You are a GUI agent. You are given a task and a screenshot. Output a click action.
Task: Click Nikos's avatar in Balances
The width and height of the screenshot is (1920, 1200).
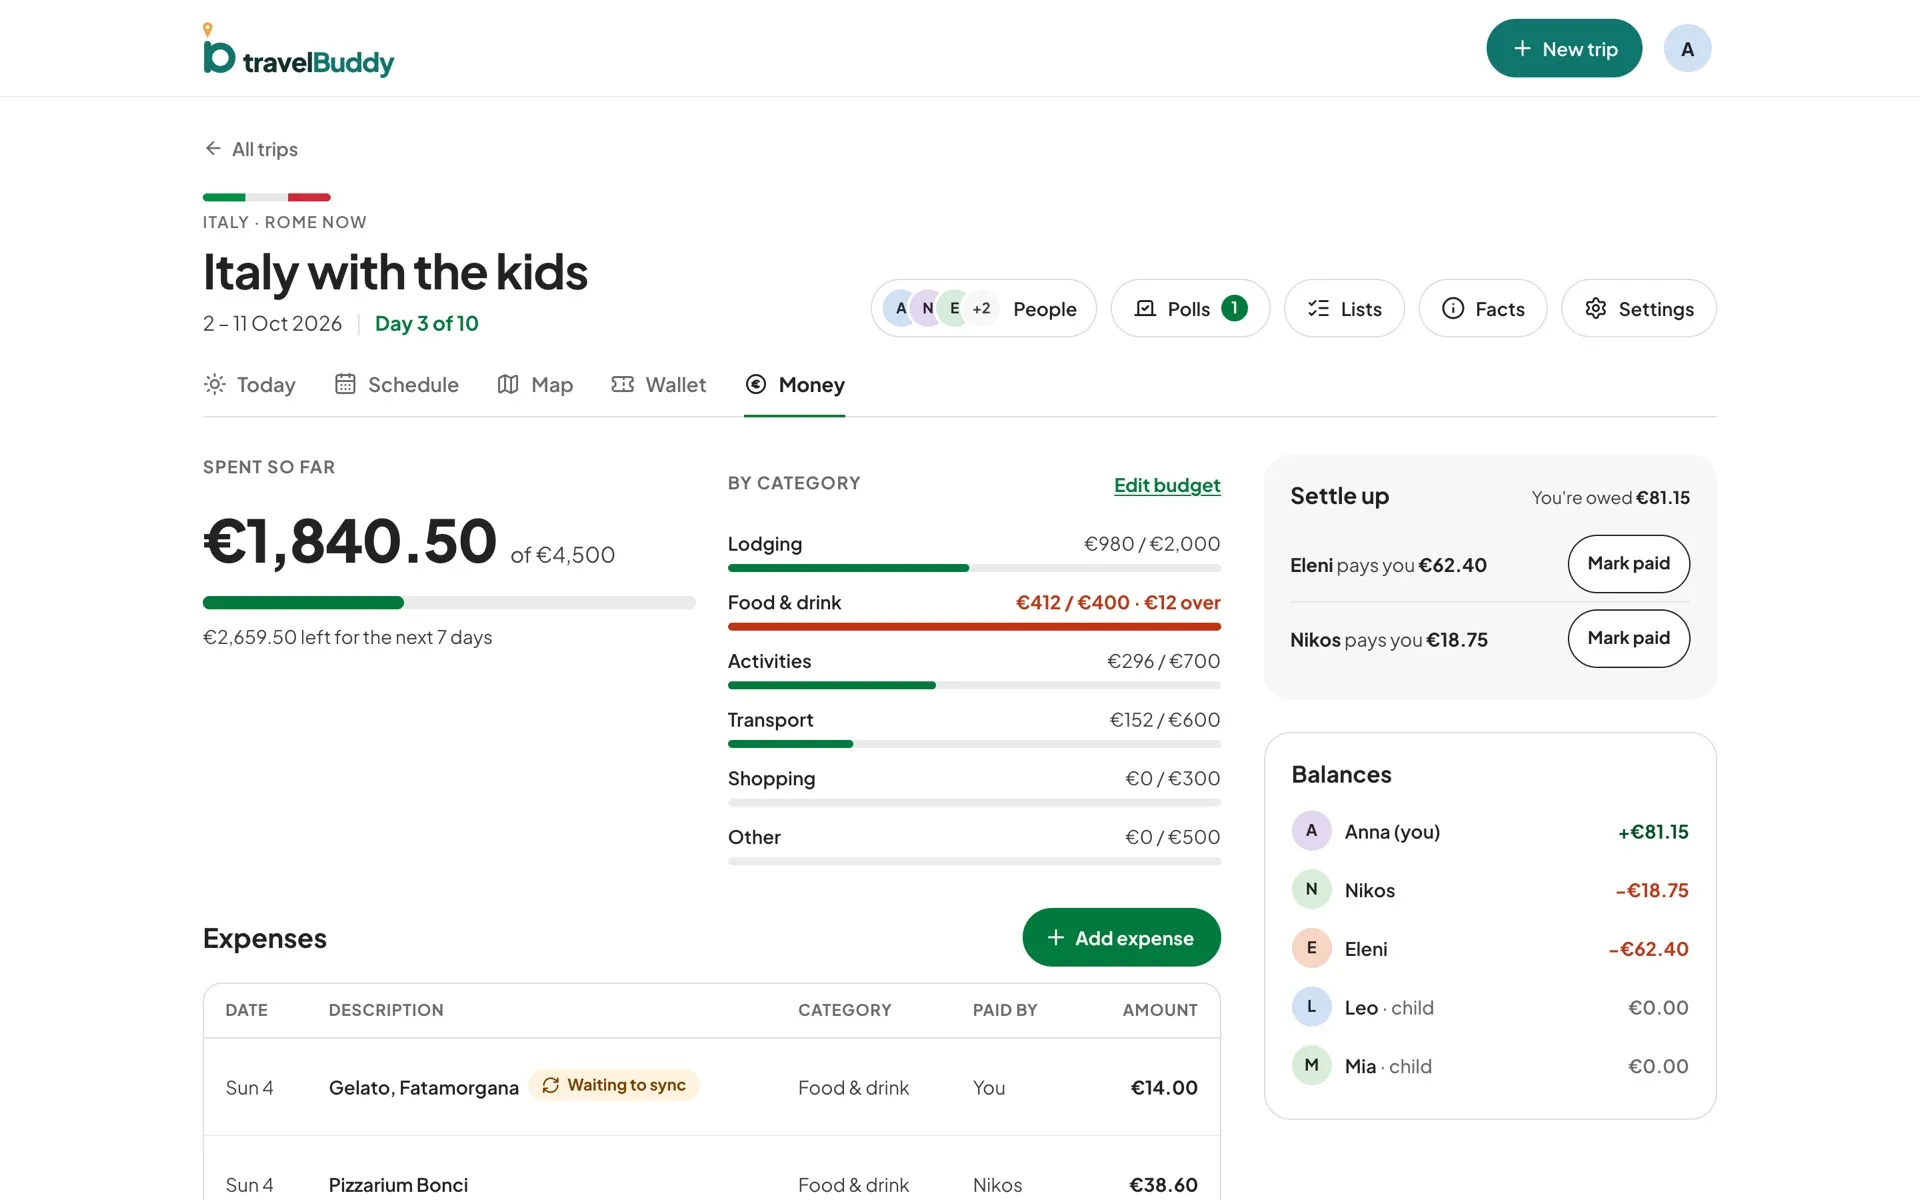[x=1311, y=889]
